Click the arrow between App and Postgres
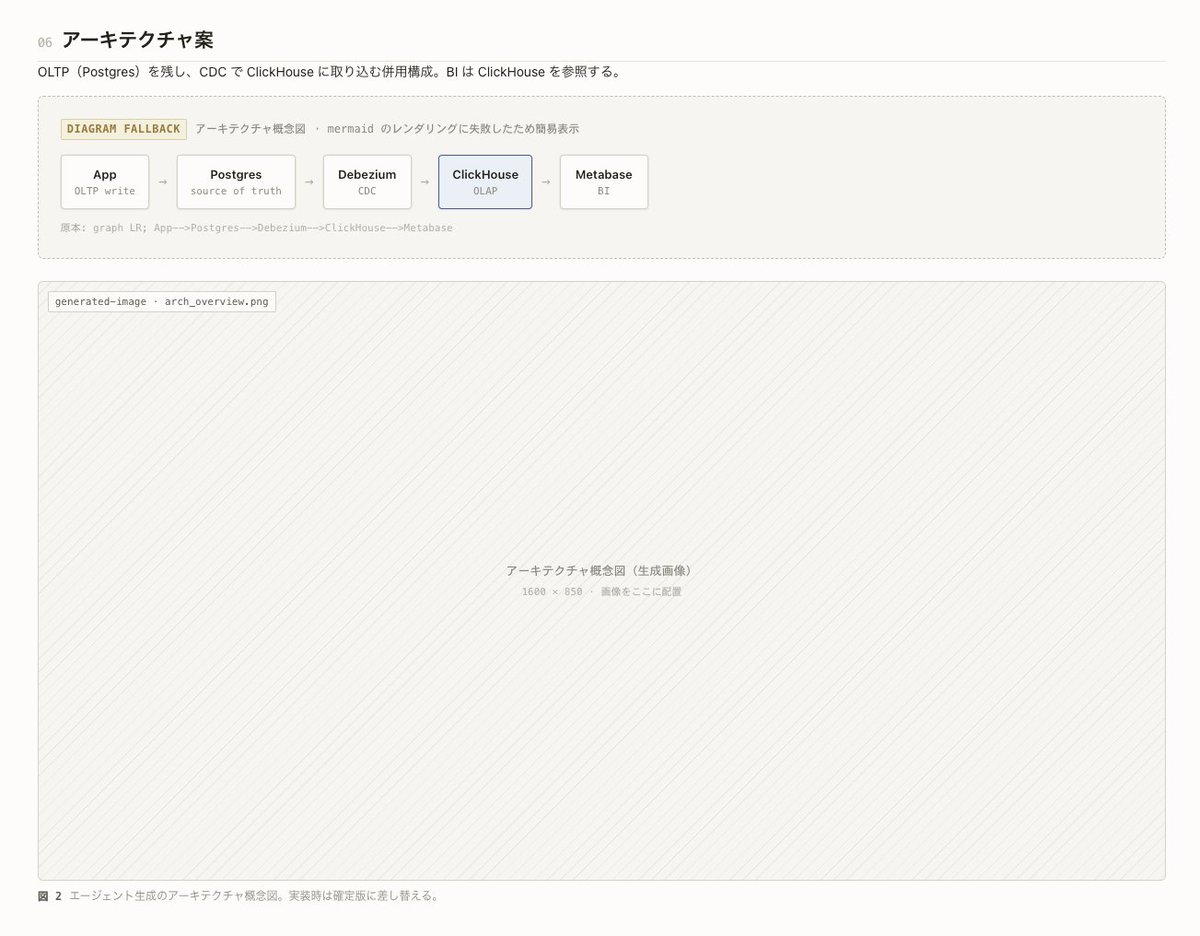Screen dimensions: 1200x936 coord(163,182)
